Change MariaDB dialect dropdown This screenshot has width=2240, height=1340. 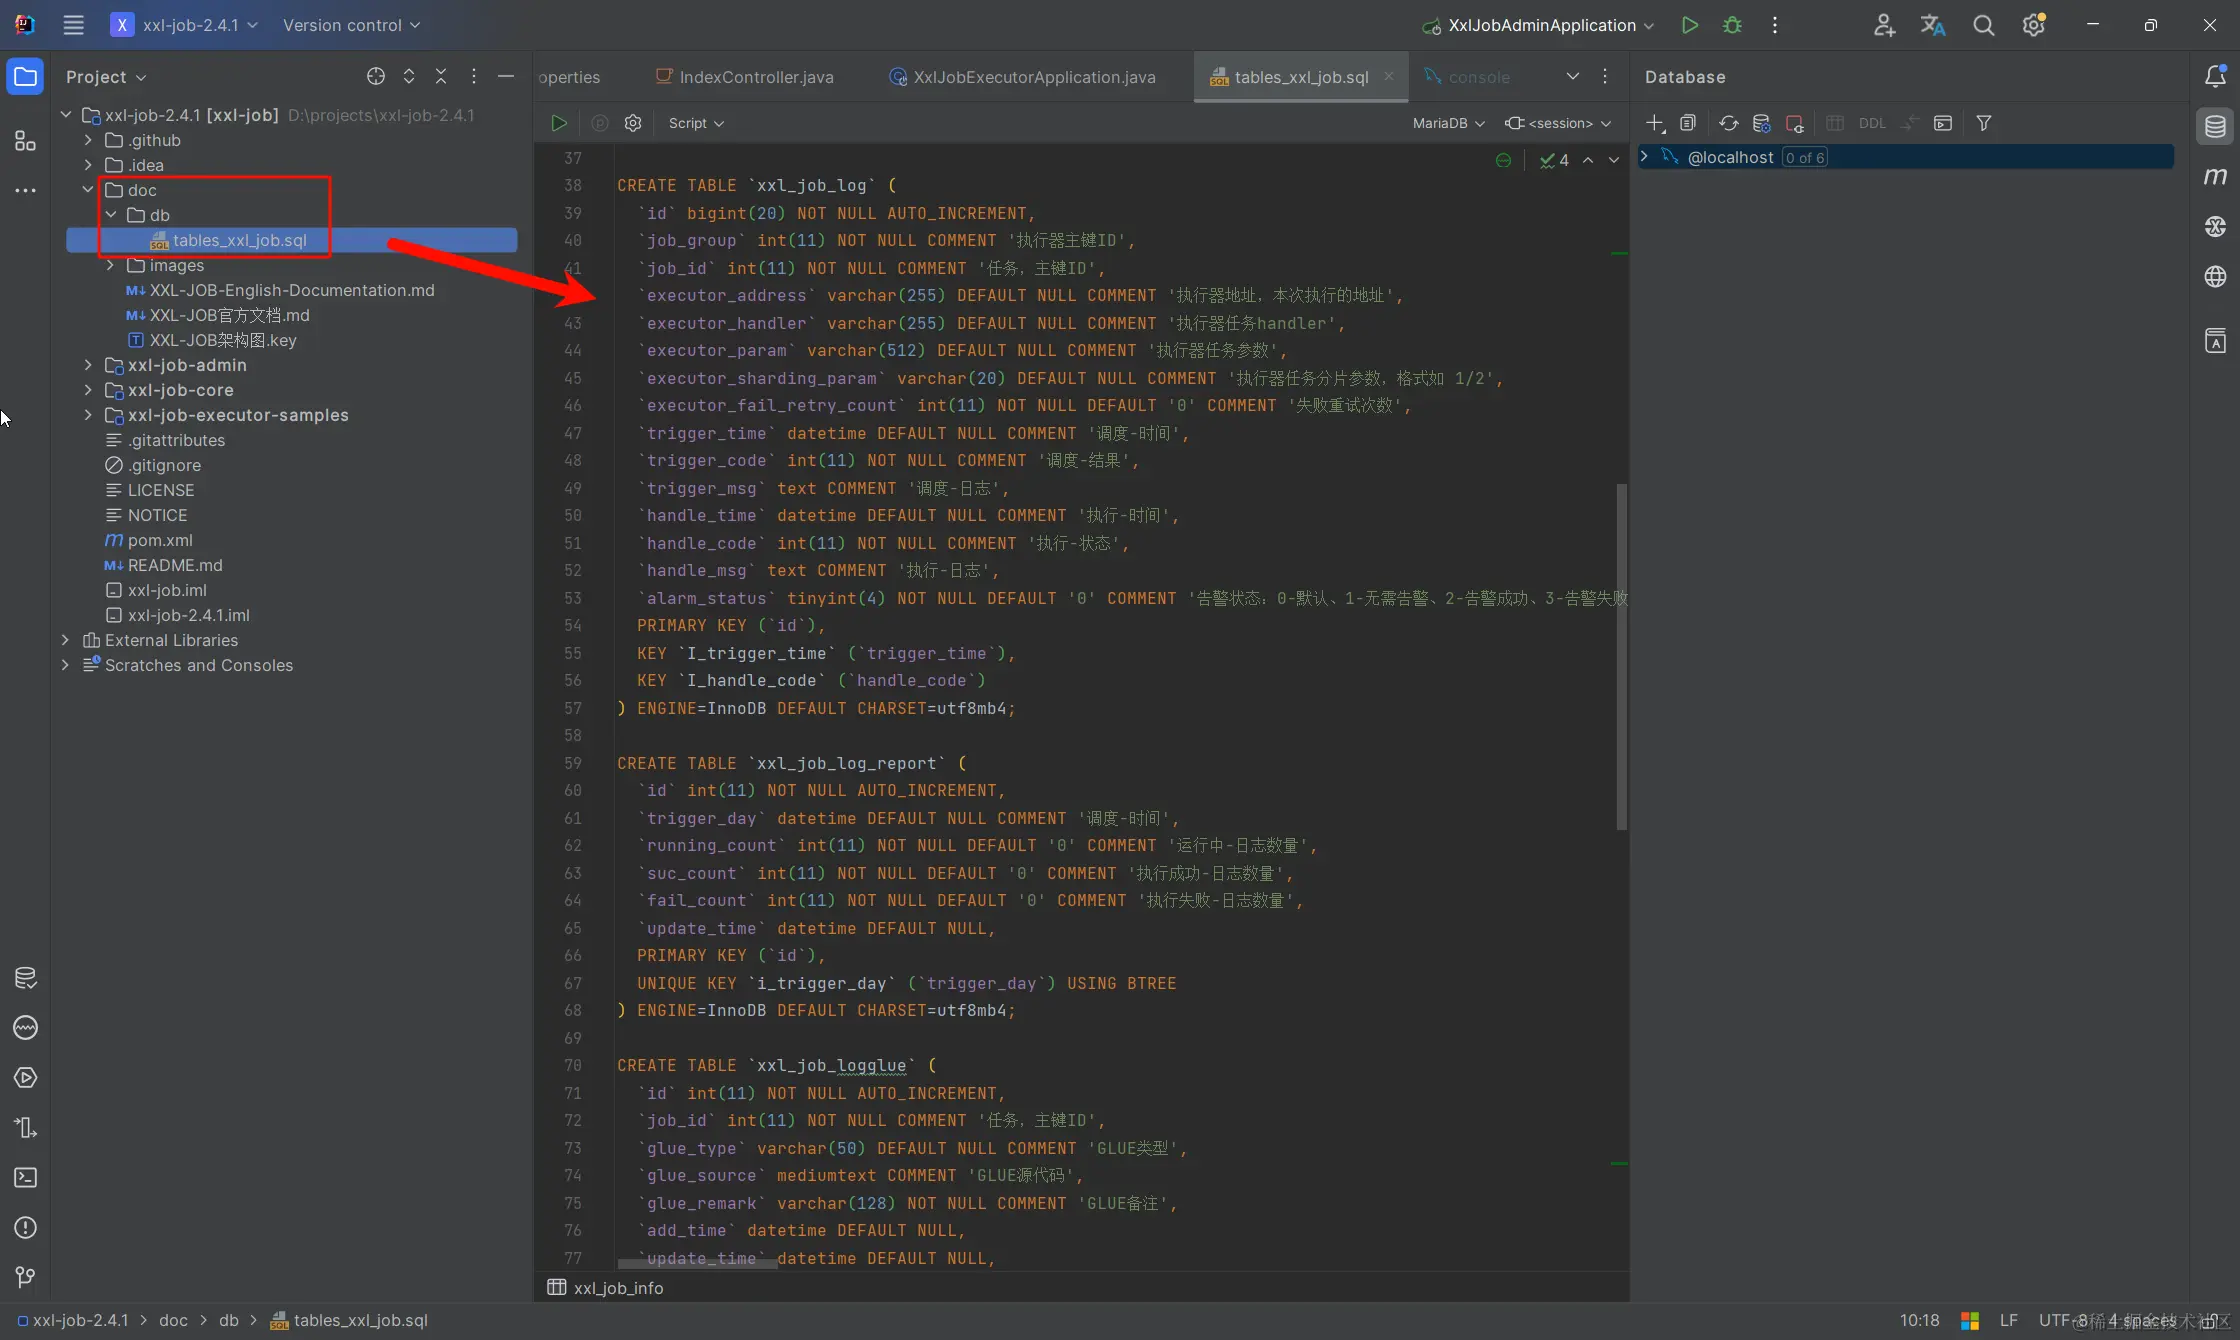(1448, 123)
